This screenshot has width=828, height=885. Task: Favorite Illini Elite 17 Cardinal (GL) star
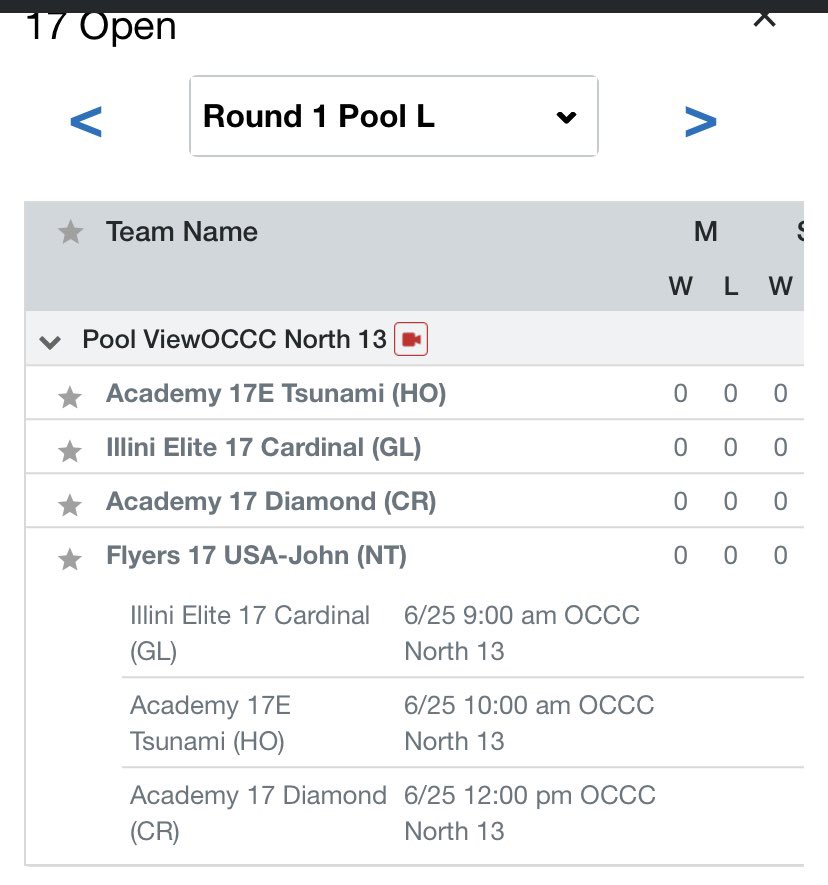coord(70,451)
